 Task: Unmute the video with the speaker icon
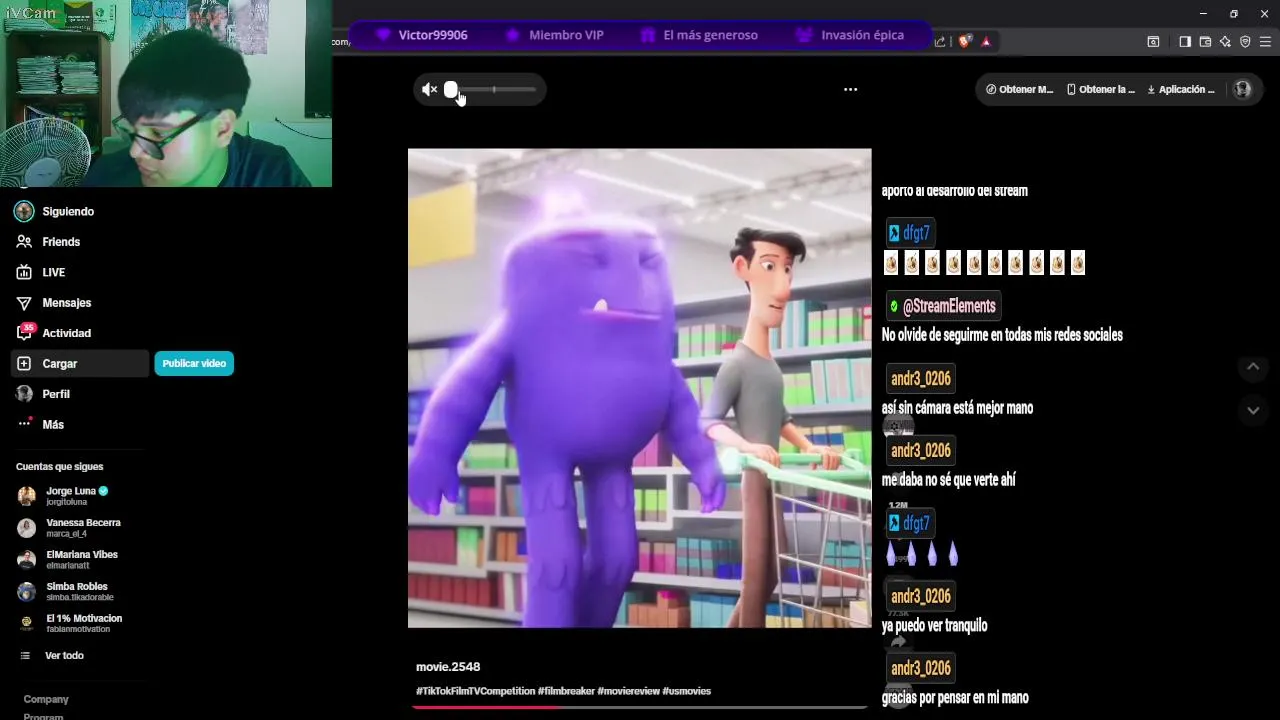pos(429,89)
